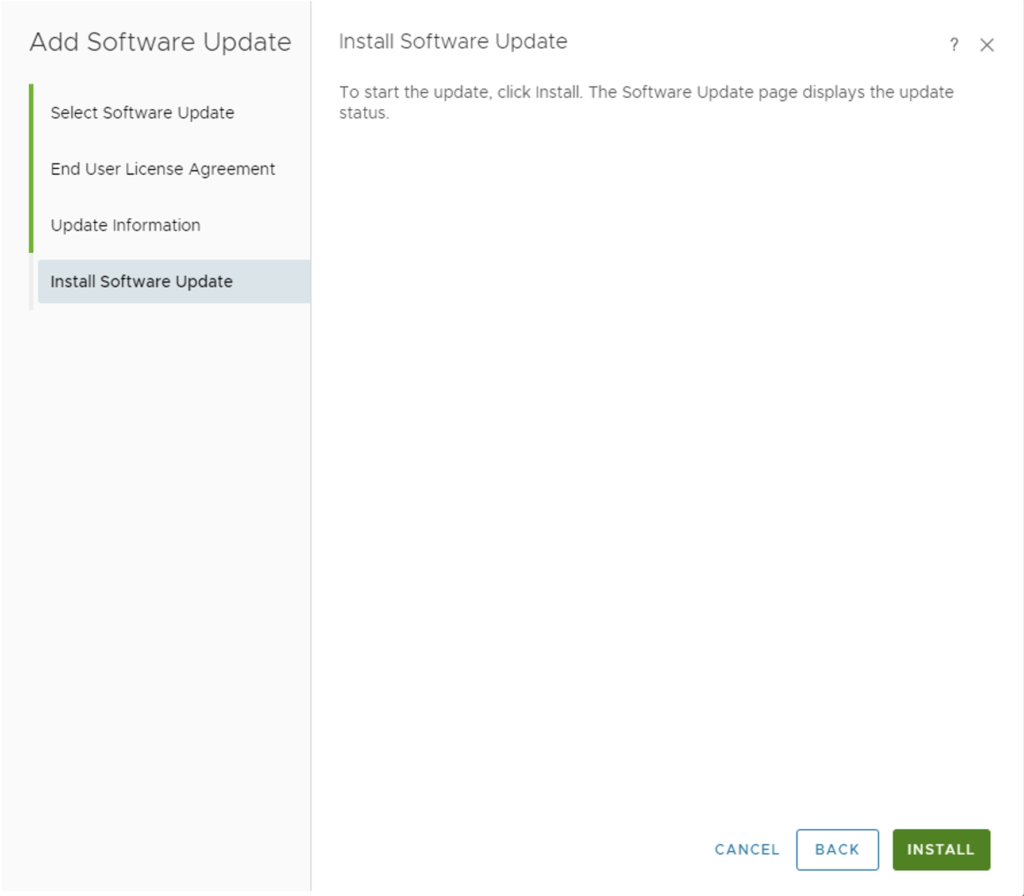Go to previous step with BACK
This screenshot has width=1024, height=896.
pos(837,849)
